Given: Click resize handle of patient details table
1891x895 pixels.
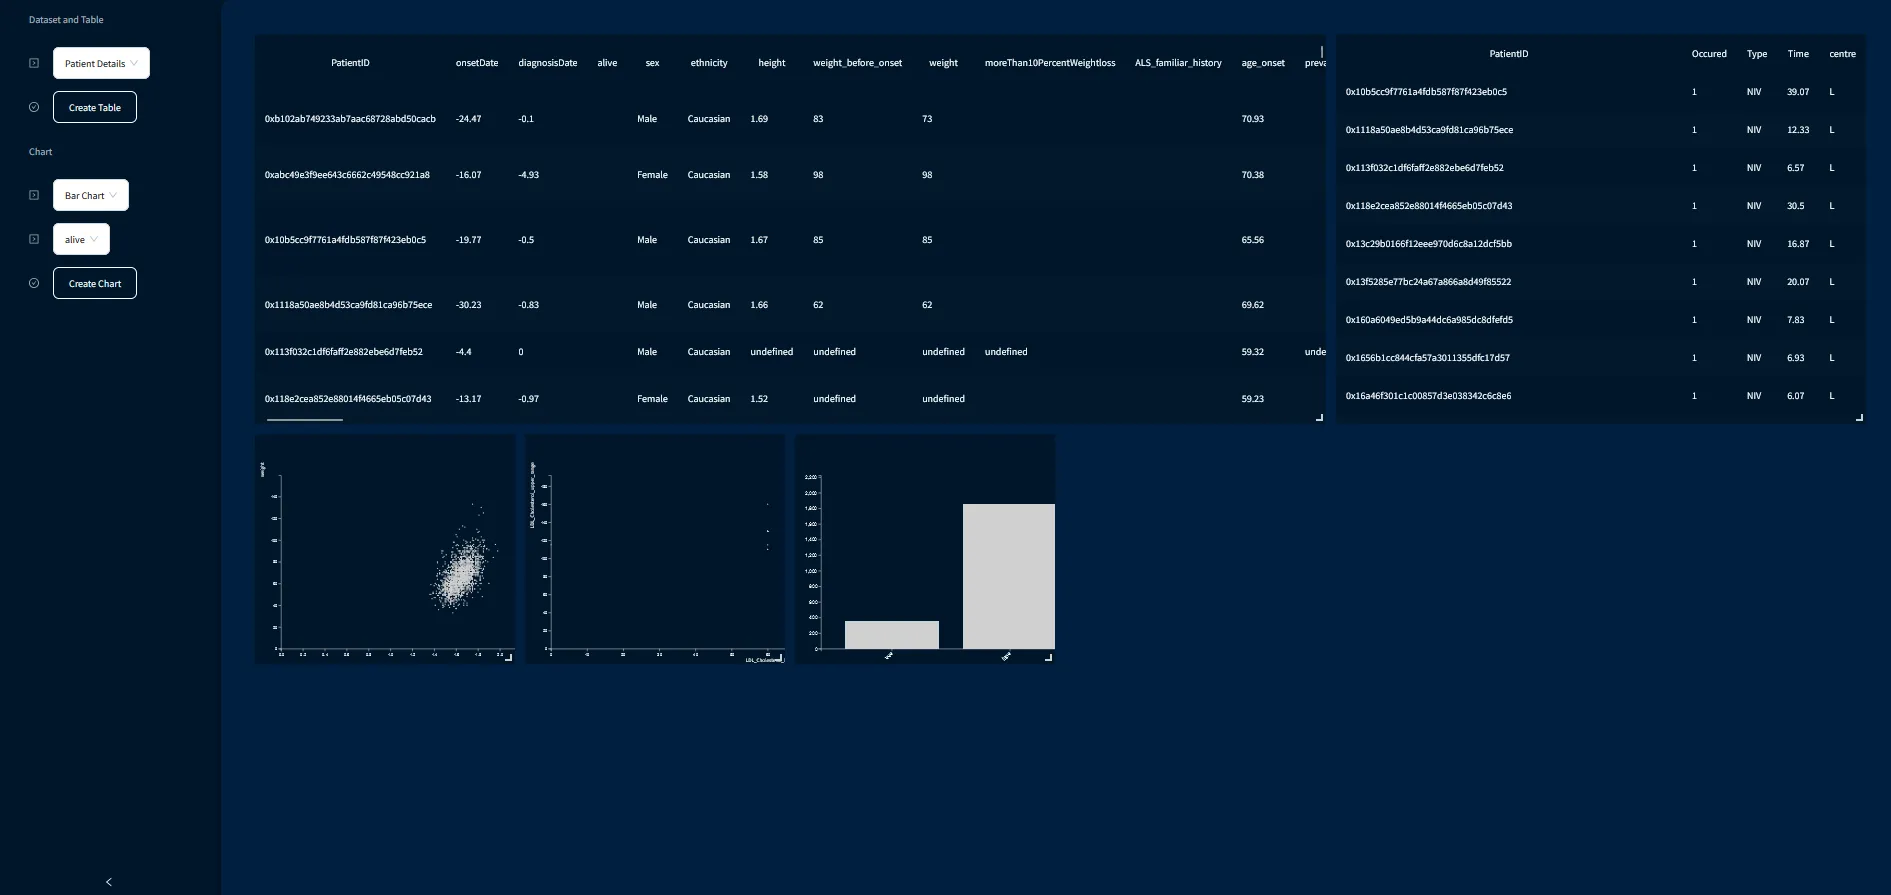Looking at the screenshot, I should point(1319,417).
